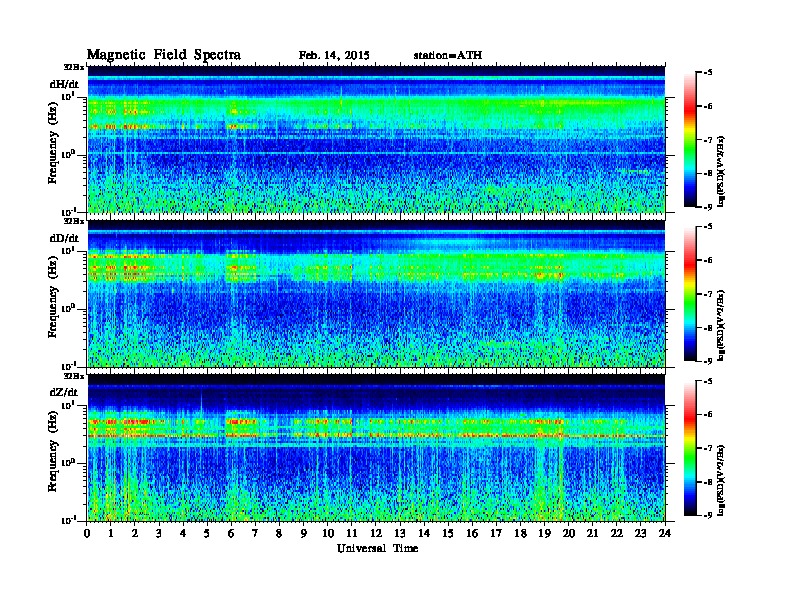Click hour 7 on the time axis
The width and height of the screenshot is (792, 612).
coord(255,533)
